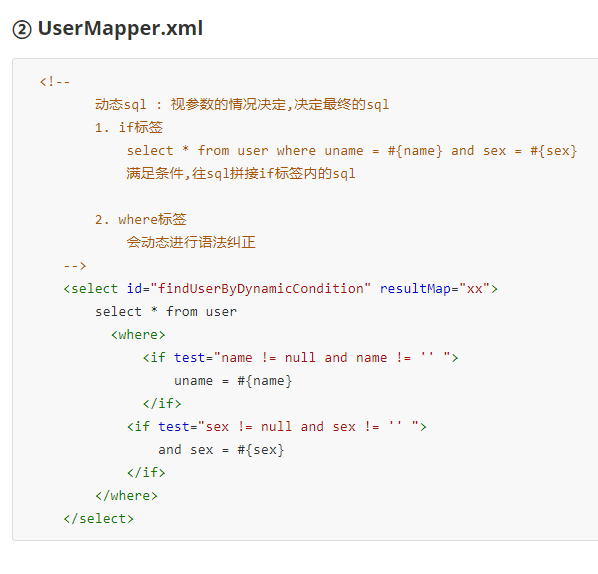Viewport: 598px width, 574px height.
Task: Click the if tag testing 'sex != null'
Action: [276, 426]
